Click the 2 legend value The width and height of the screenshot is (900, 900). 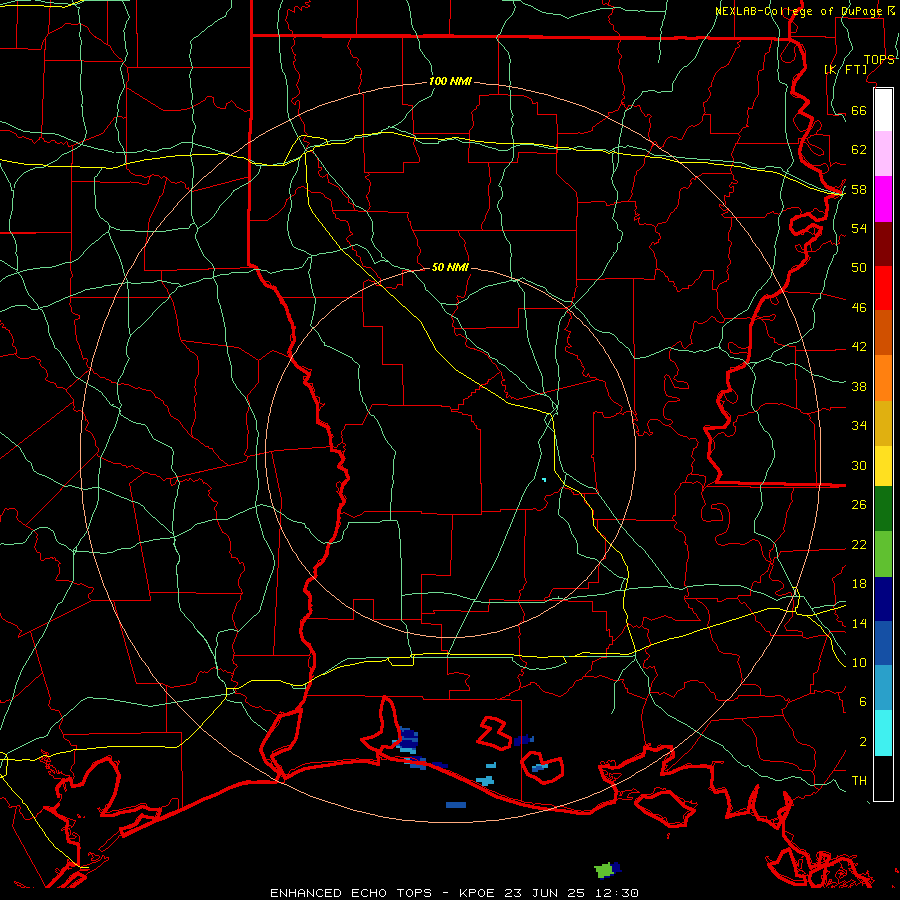pyautogui.click(x=862, y=742)
